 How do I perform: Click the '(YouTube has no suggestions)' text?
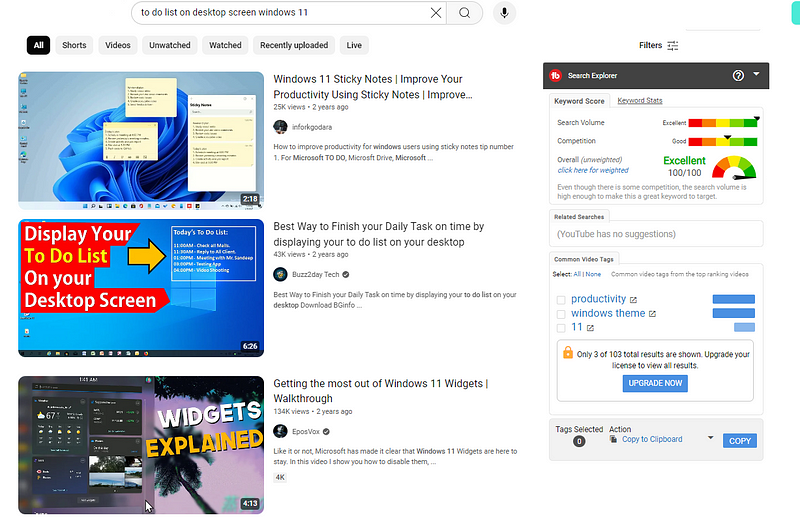pos(616,234)
